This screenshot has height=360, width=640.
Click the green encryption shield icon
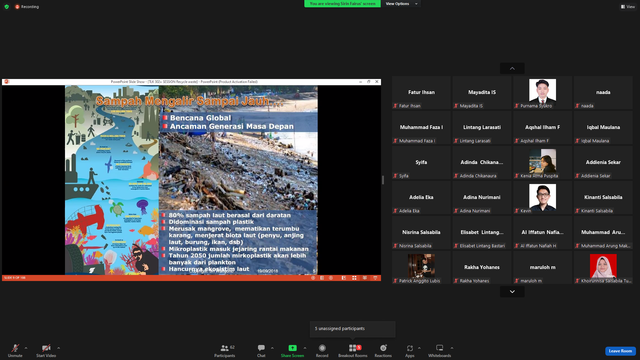coord(7,7)
